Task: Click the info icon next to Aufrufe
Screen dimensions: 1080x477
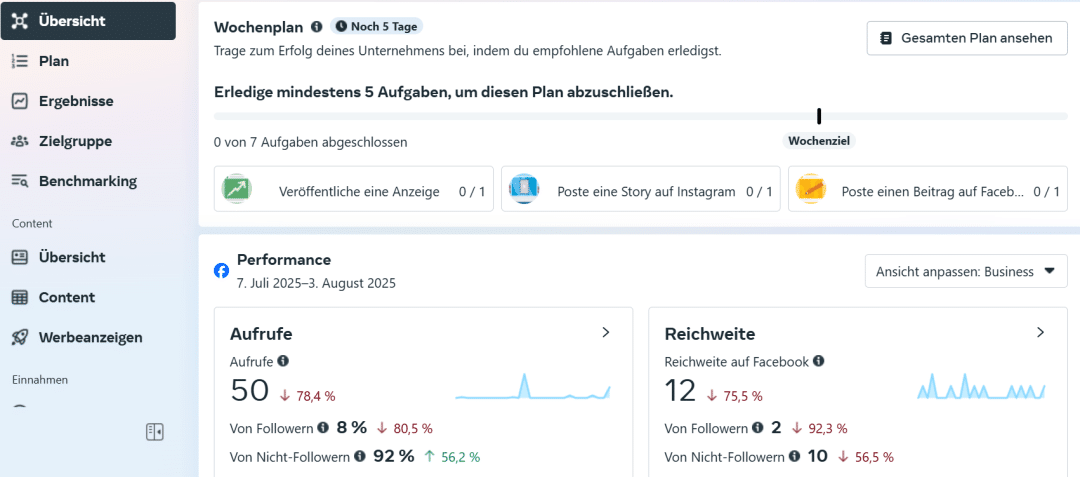Action: pyautogui.click(x=283, y=361)
